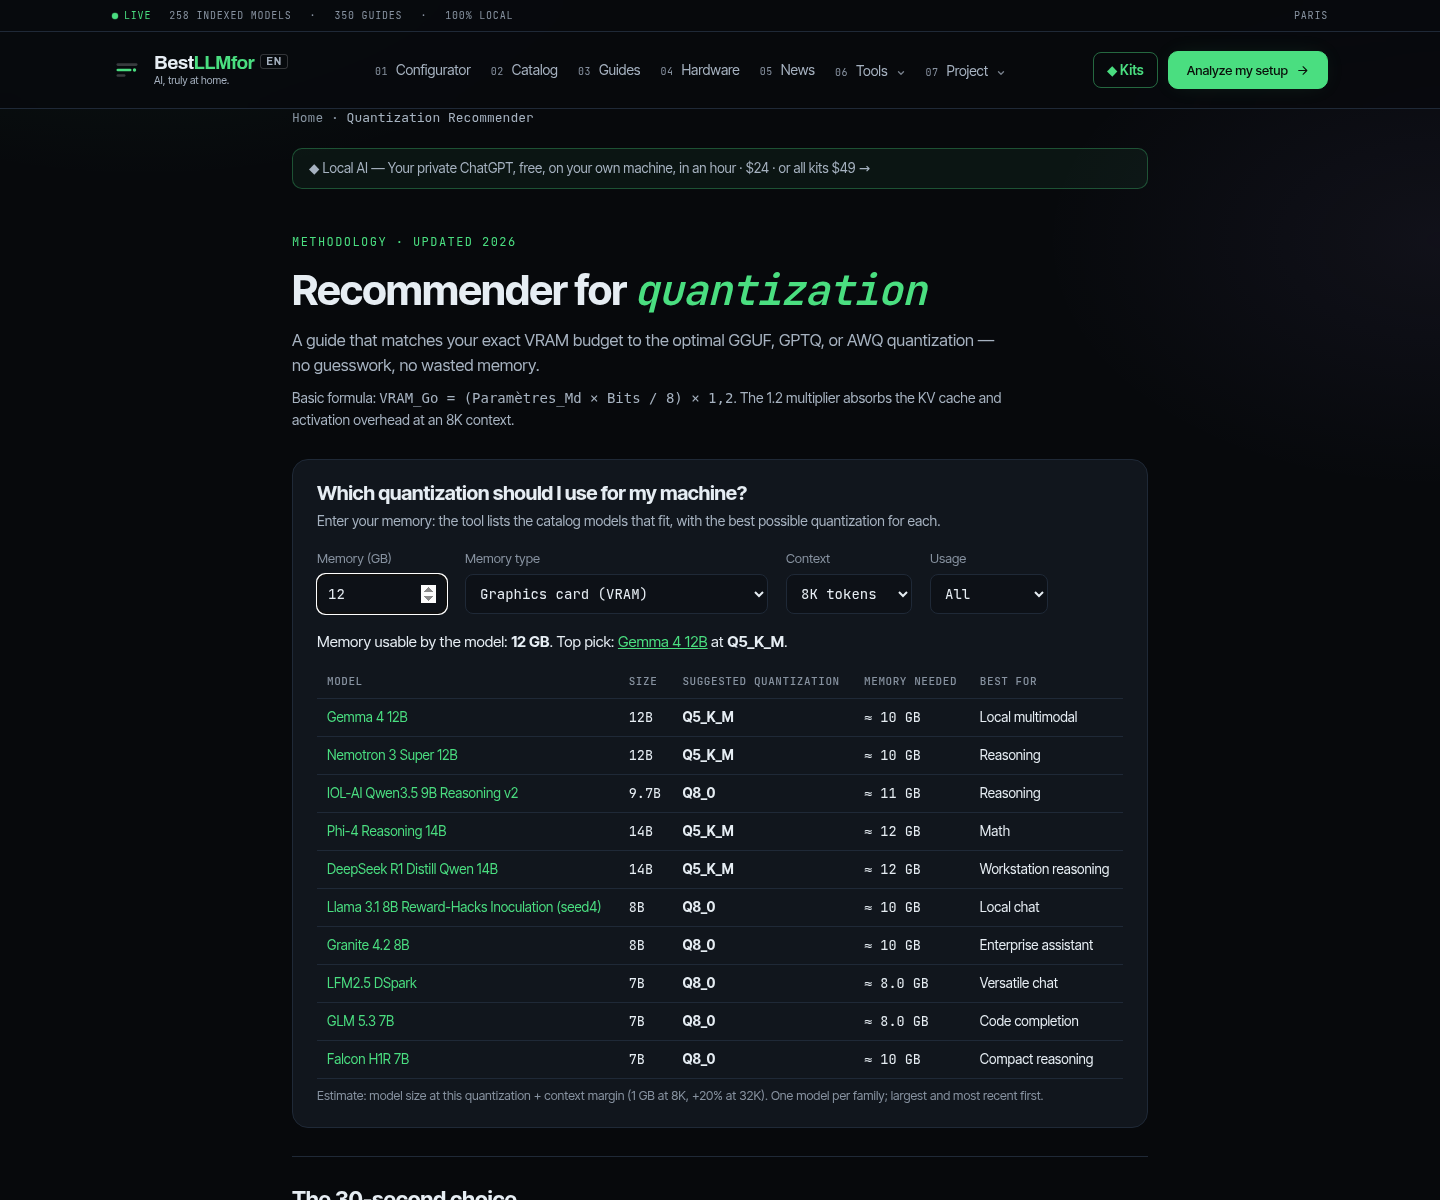Open DeepSeek R1 Distill Qwen 14B
1440x1200 pixels.
point(412,869)
